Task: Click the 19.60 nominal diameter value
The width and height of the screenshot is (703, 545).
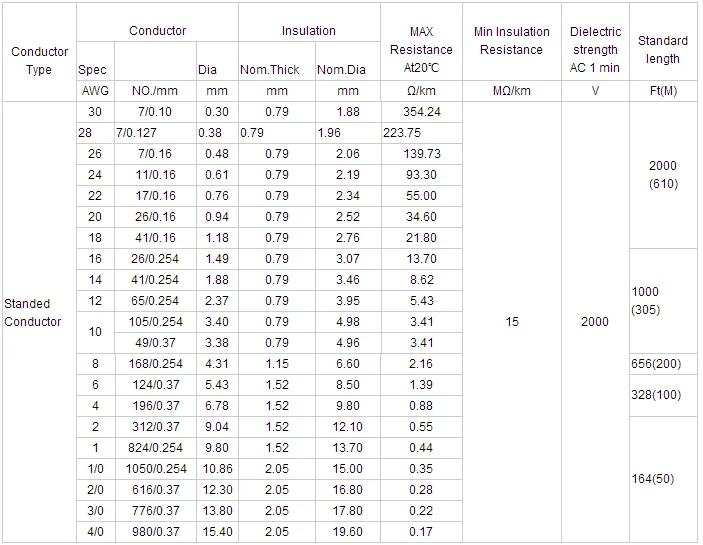Action: point(347,532)
